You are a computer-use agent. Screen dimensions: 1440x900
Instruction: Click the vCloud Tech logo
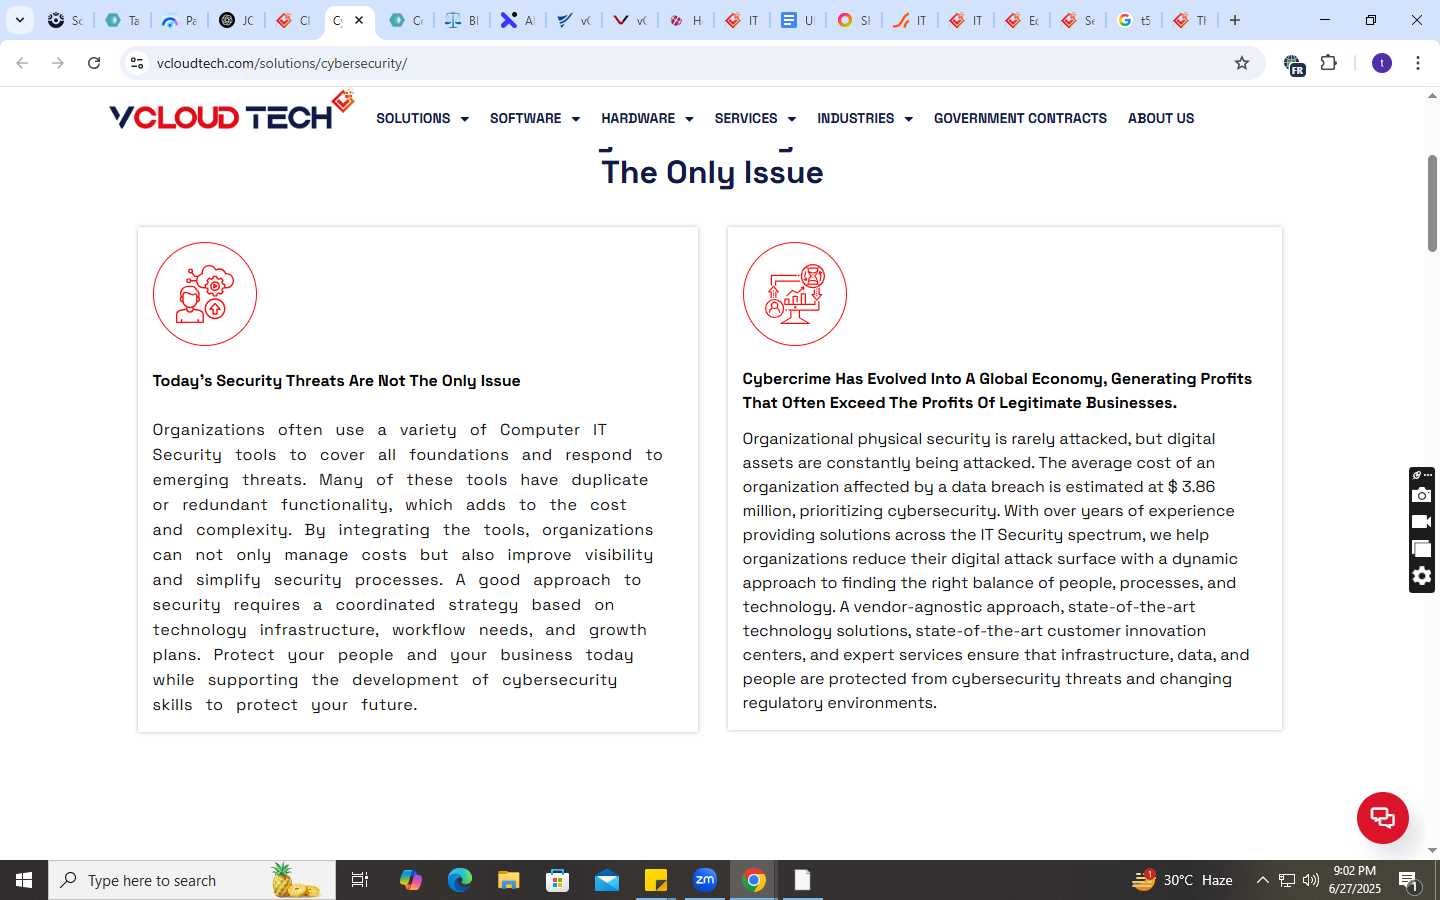point(231,112)
